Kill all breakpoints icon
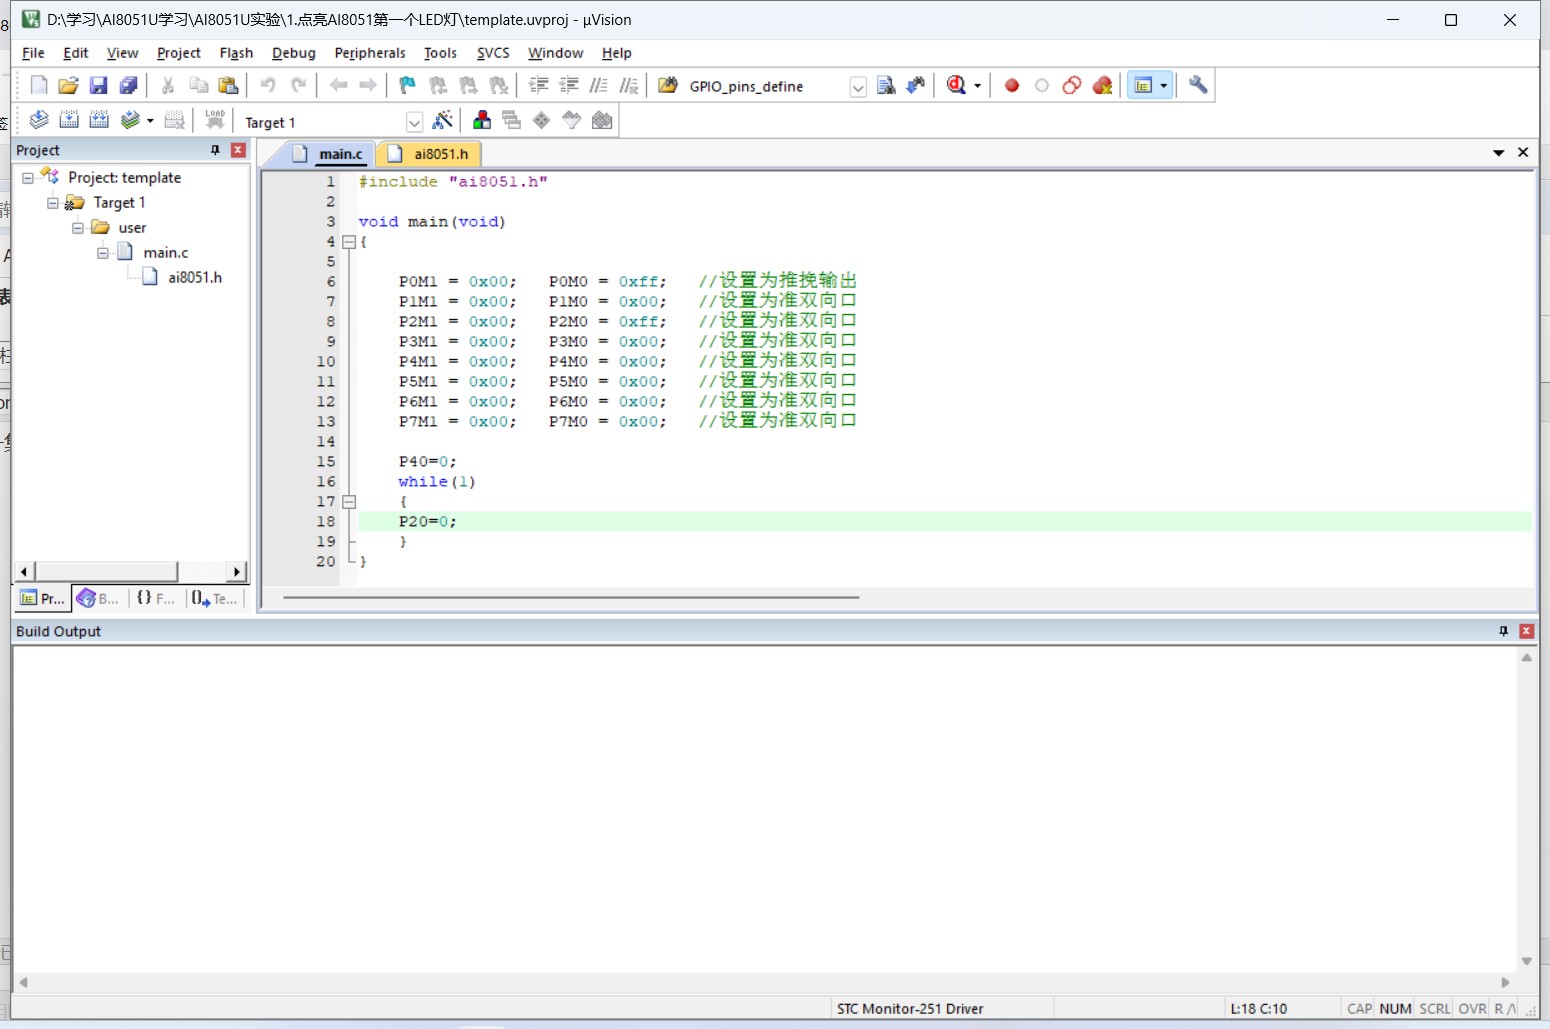 pyautogui.click(x=1102, y=86)
